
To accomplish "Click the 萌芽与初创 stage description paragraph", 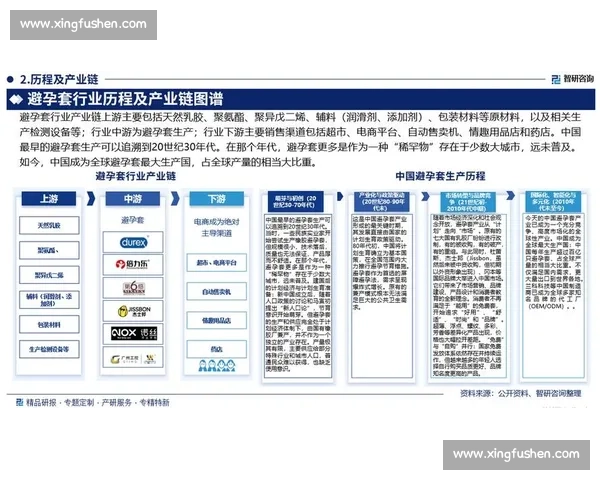I will [x=298, y=295].
